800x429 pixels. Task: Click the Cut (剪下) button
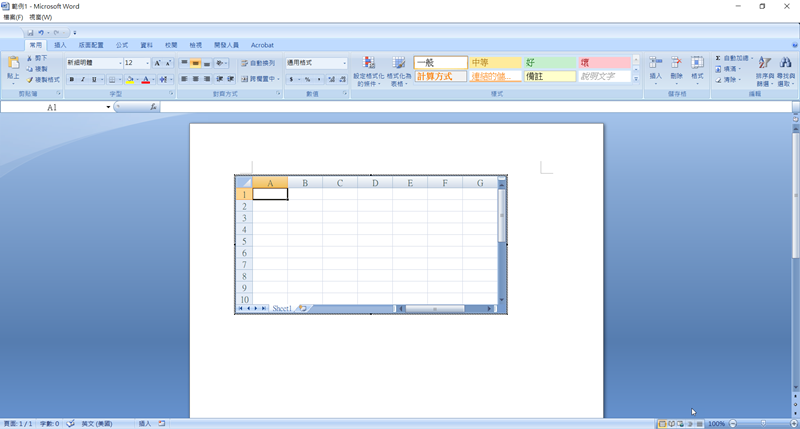click(37, 58)
